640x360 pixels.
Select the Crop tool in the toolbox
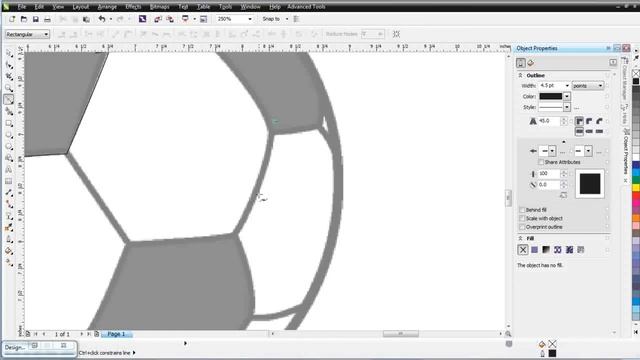[9, 76]
